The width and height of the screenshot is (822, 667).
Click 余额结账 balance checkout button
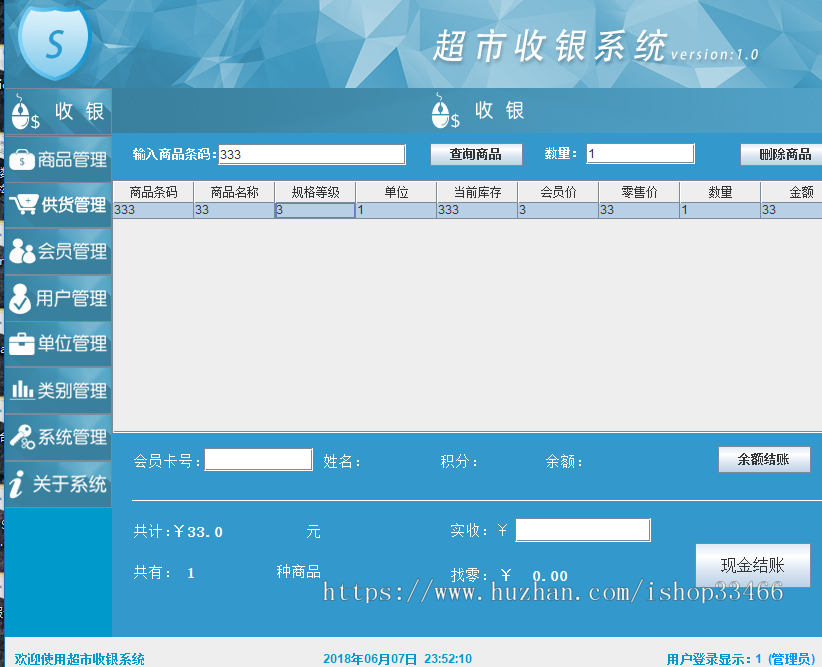tap(764, 459)
